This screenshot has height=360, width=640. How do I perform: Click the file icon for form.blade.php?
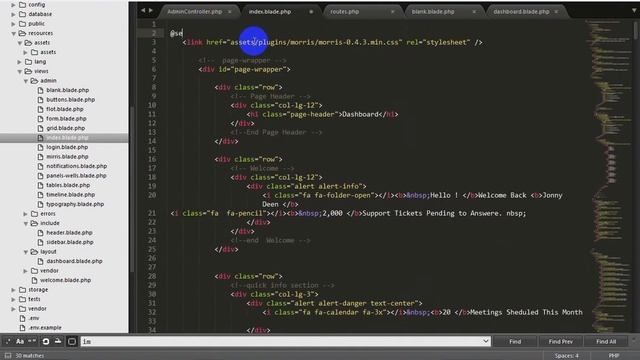(40, 119)
